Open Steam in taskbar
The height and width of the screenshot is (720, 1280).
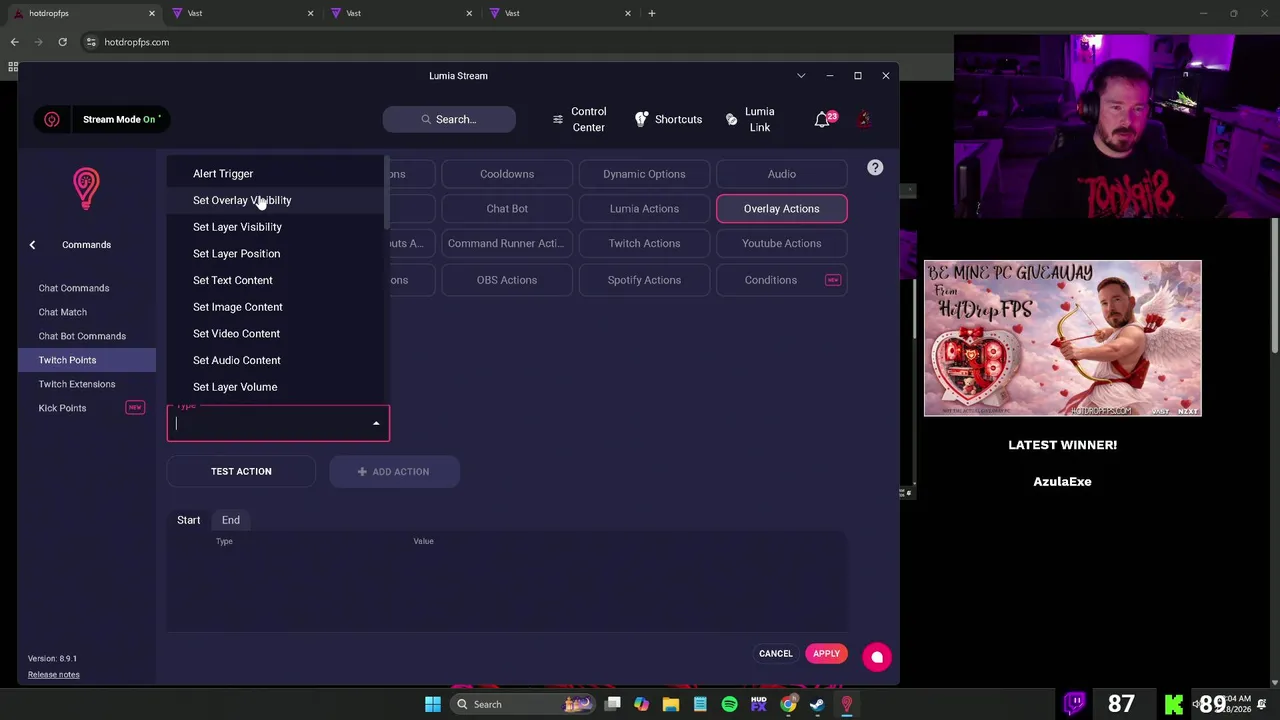pyautogui.click(x=817, y=704)
